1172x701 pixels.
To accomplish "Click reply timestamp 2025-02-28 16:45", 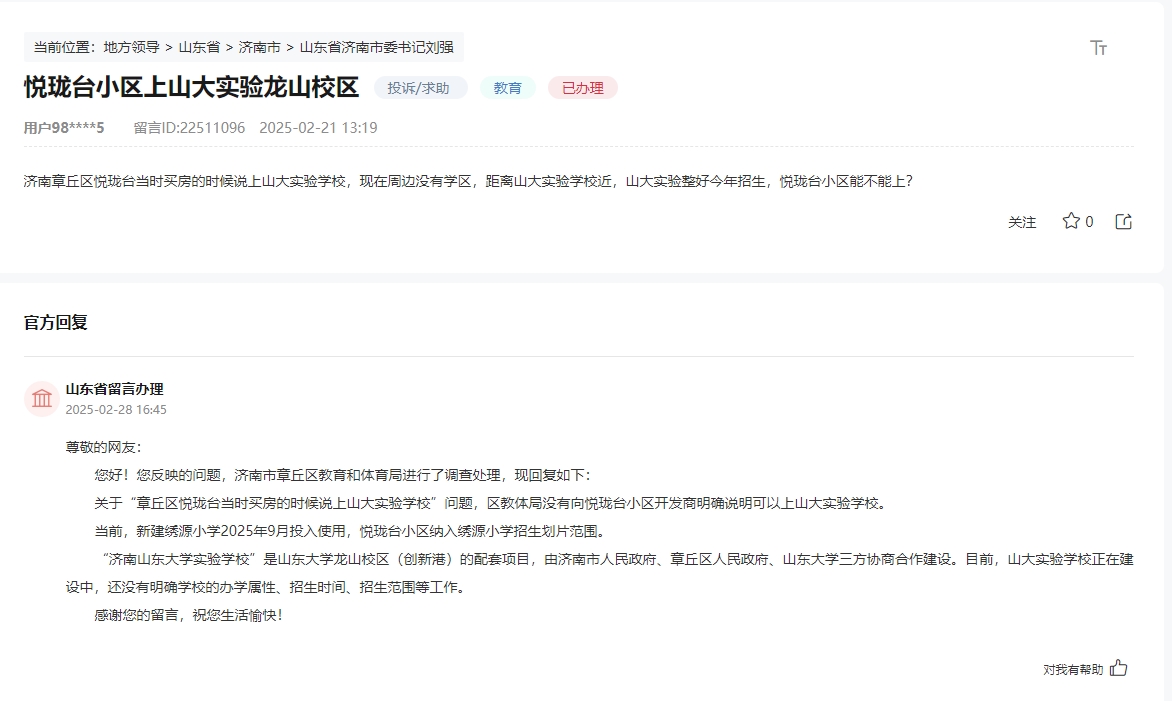I will (116, 410).
